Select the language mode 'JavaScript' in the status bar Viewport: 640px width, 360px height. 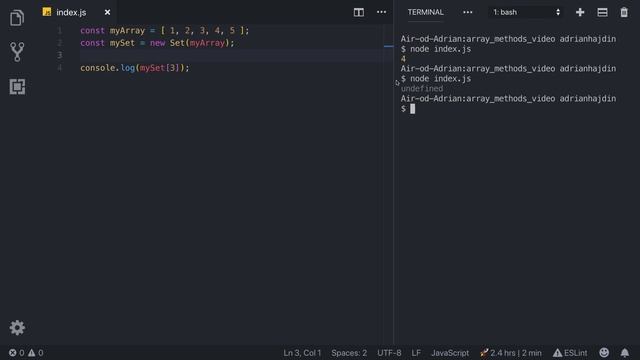click(x=450, y=353)
